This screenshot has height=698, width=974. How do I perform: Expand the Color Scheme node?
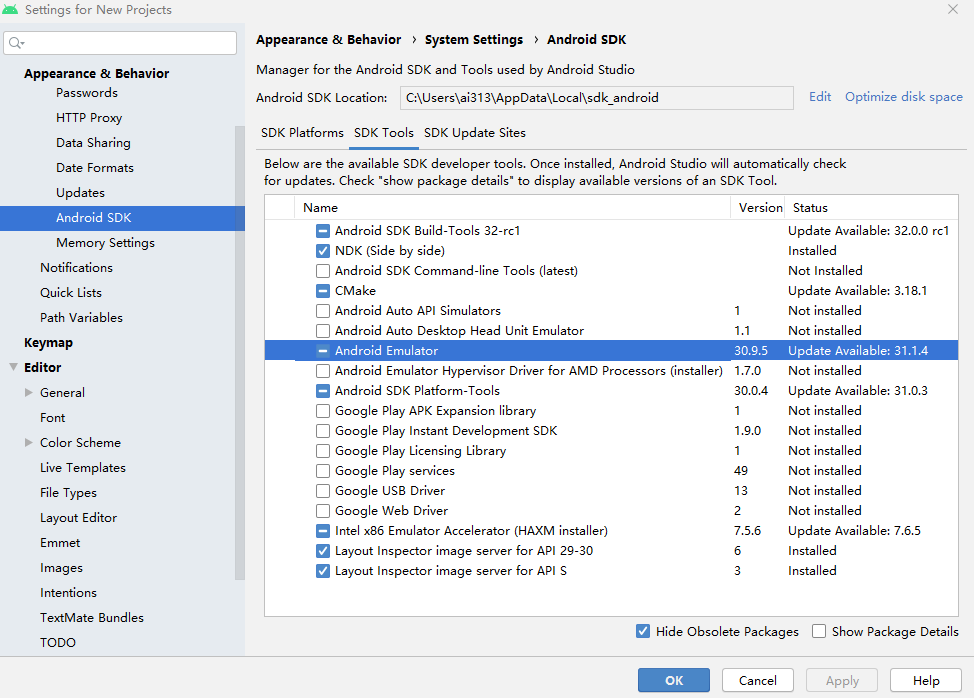(x=29, y=442)
